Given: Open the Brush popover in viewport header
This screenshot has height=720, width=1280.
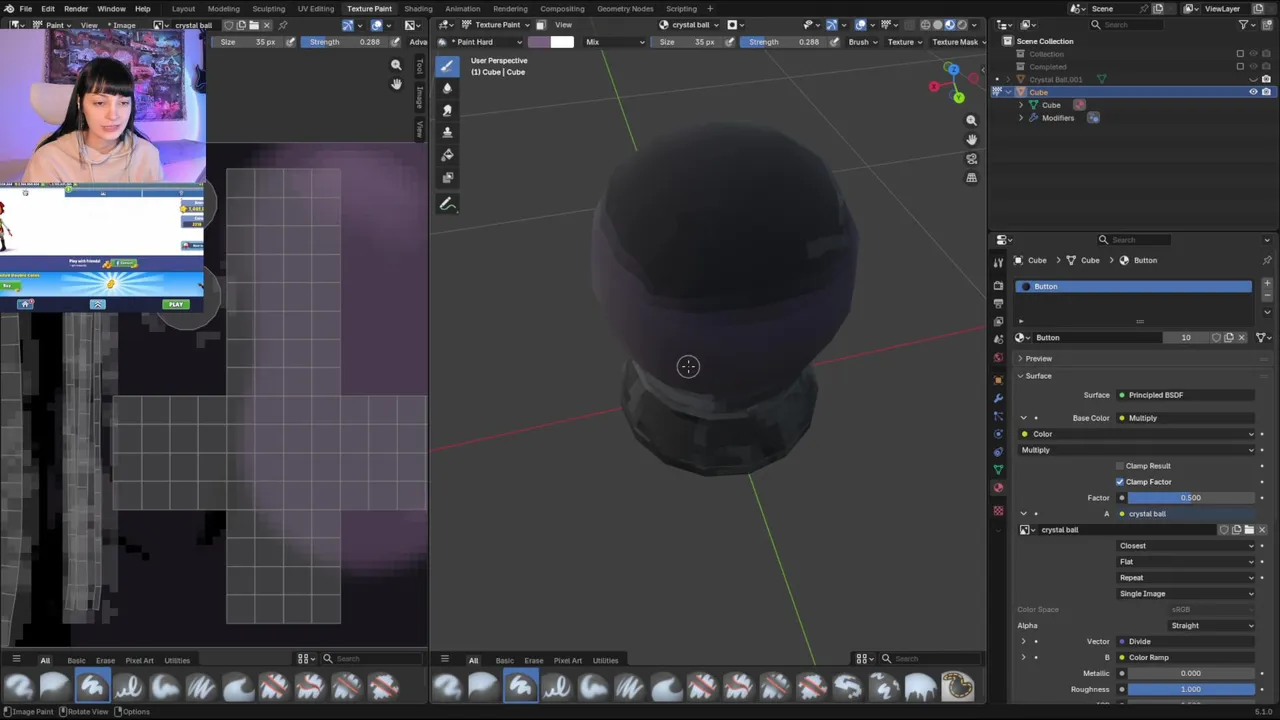Looking at the screenshot, I should [x=863, y=42].
